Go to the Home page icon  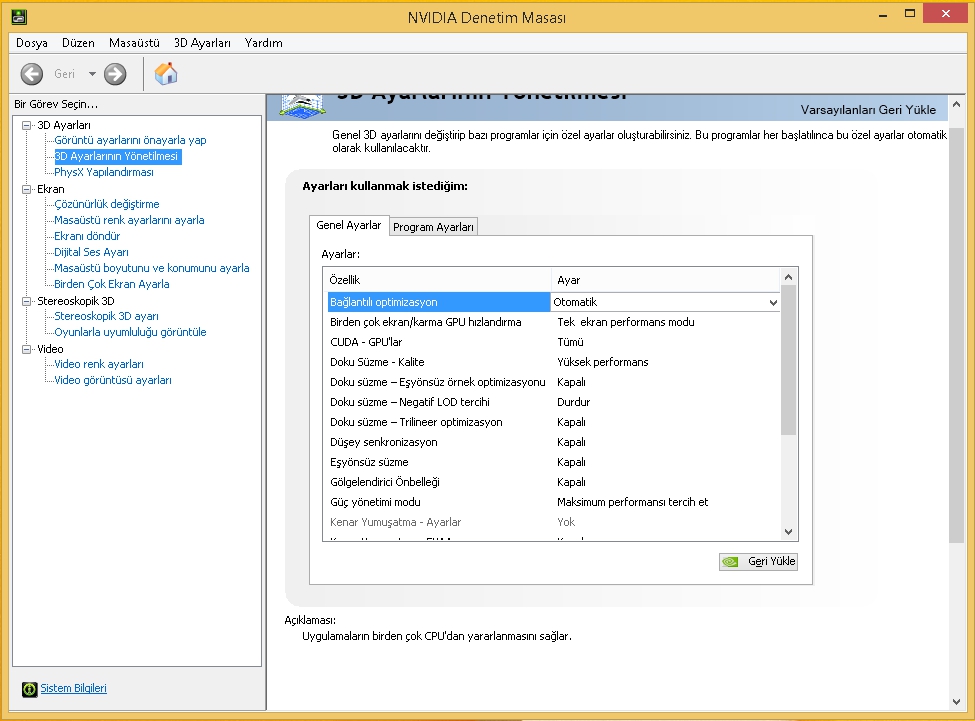166,74
